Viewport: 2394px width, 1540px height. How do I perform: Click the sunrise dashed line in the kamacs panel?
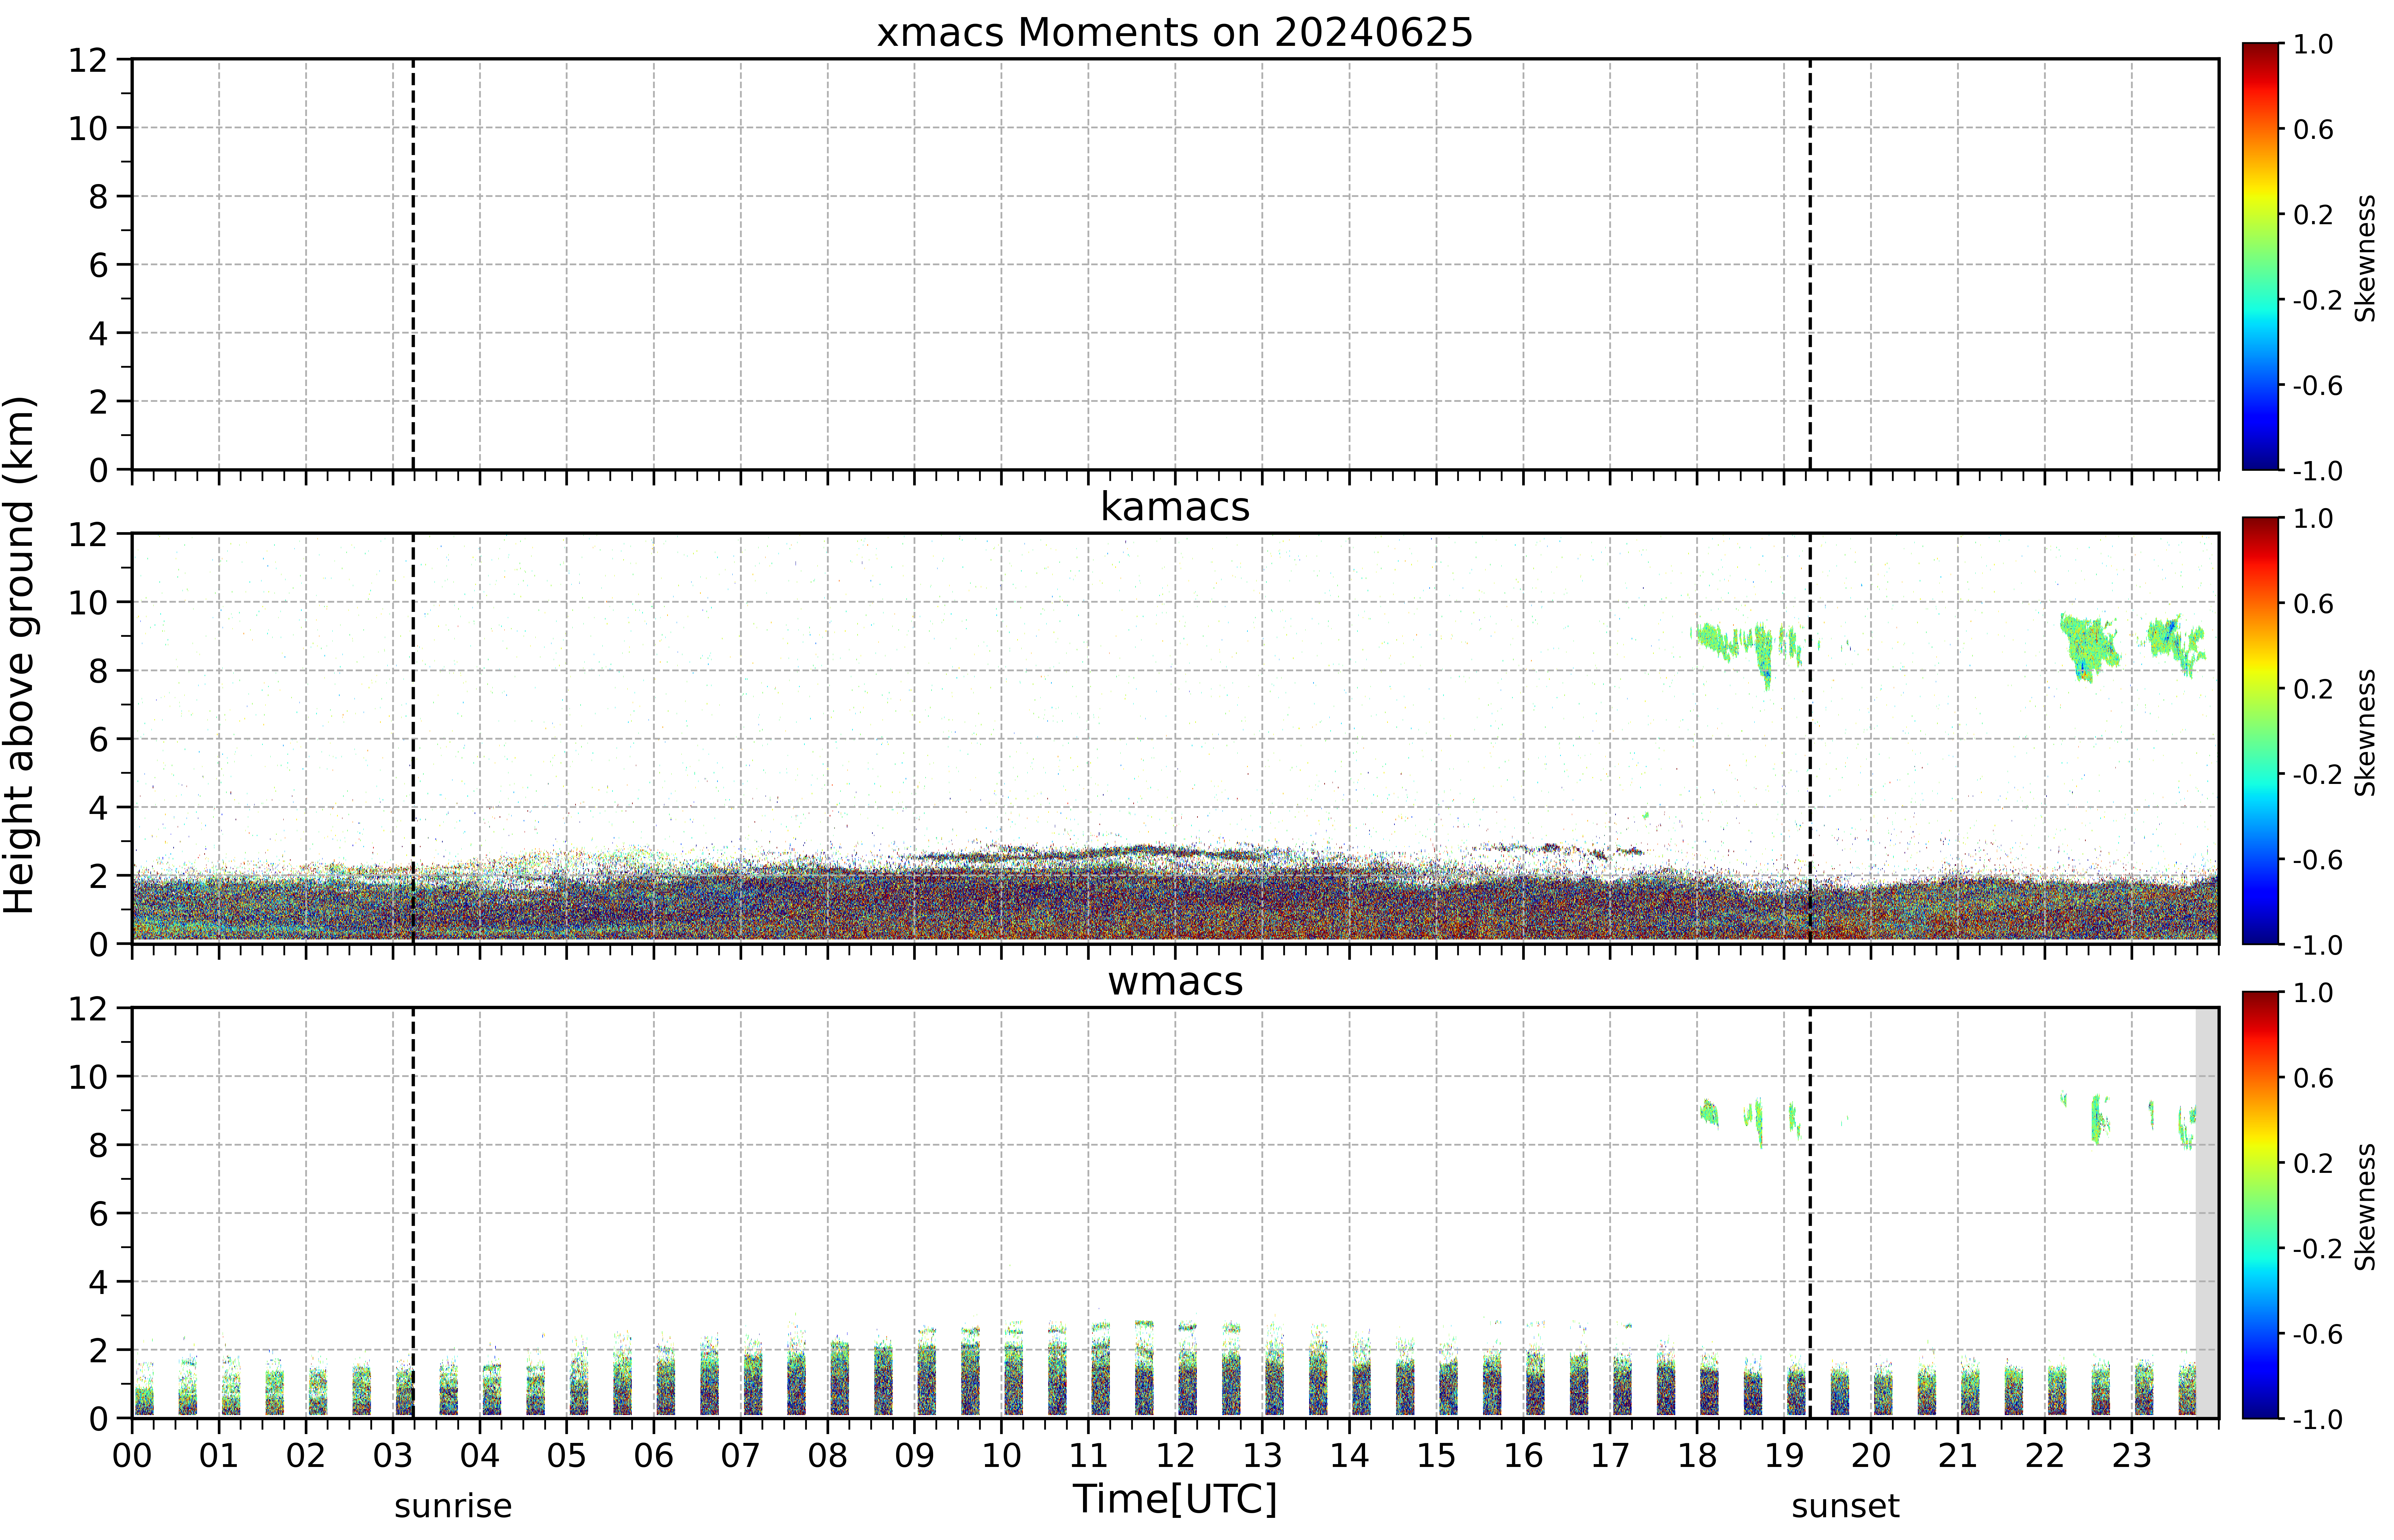tap(413, 738)
